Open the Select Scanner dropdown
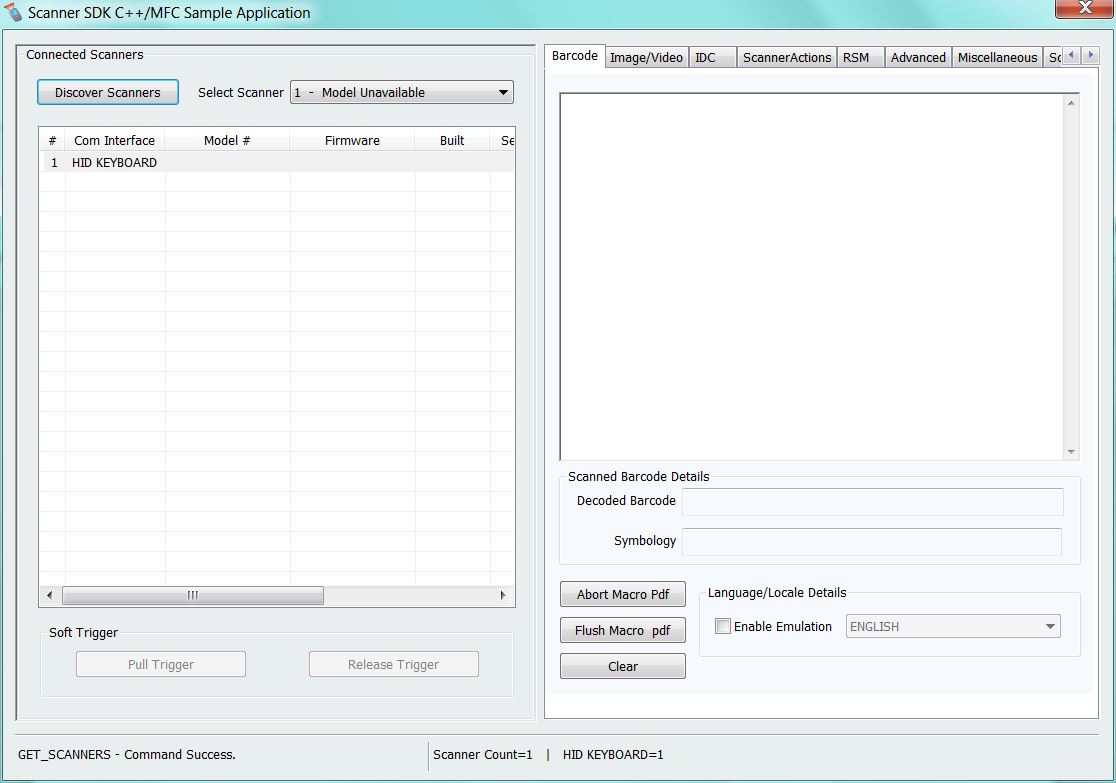 (x=503, y=93)
